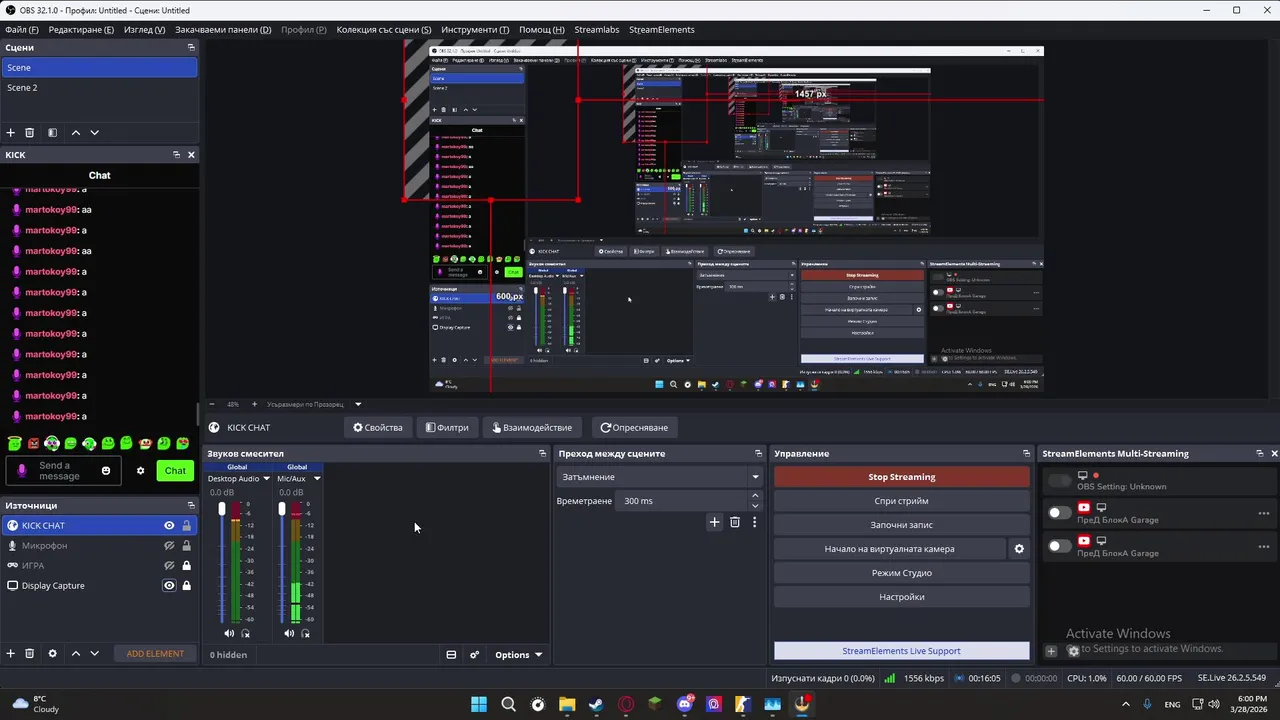The height and width of the screenshot is (720, 1280).
Task: Open the Файл menu
Action: (x=22, y=30)
